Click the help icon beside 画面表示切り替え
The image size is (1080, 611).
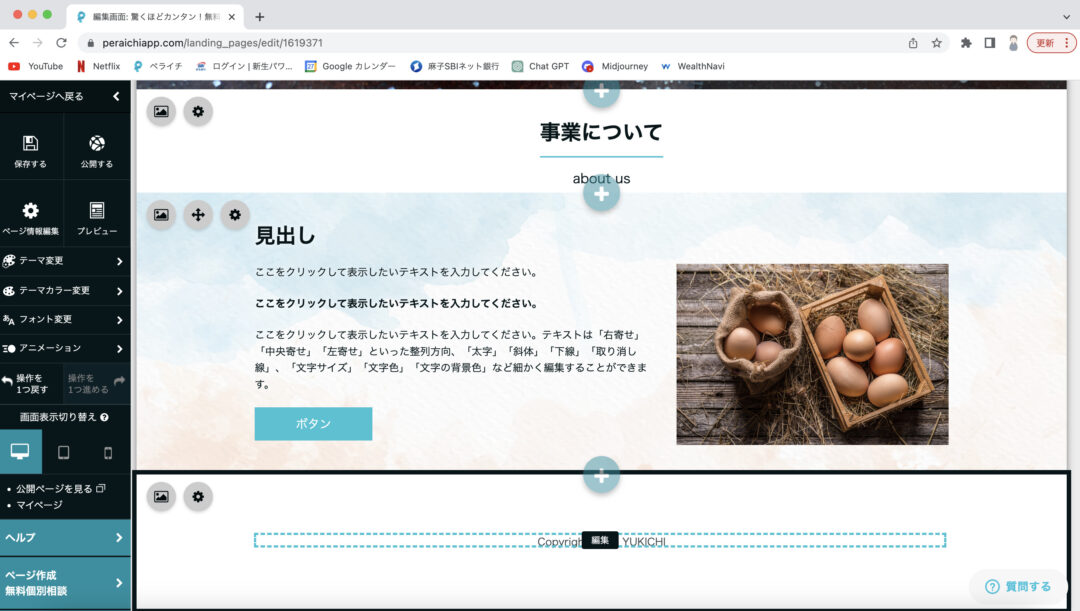[105, 417]
